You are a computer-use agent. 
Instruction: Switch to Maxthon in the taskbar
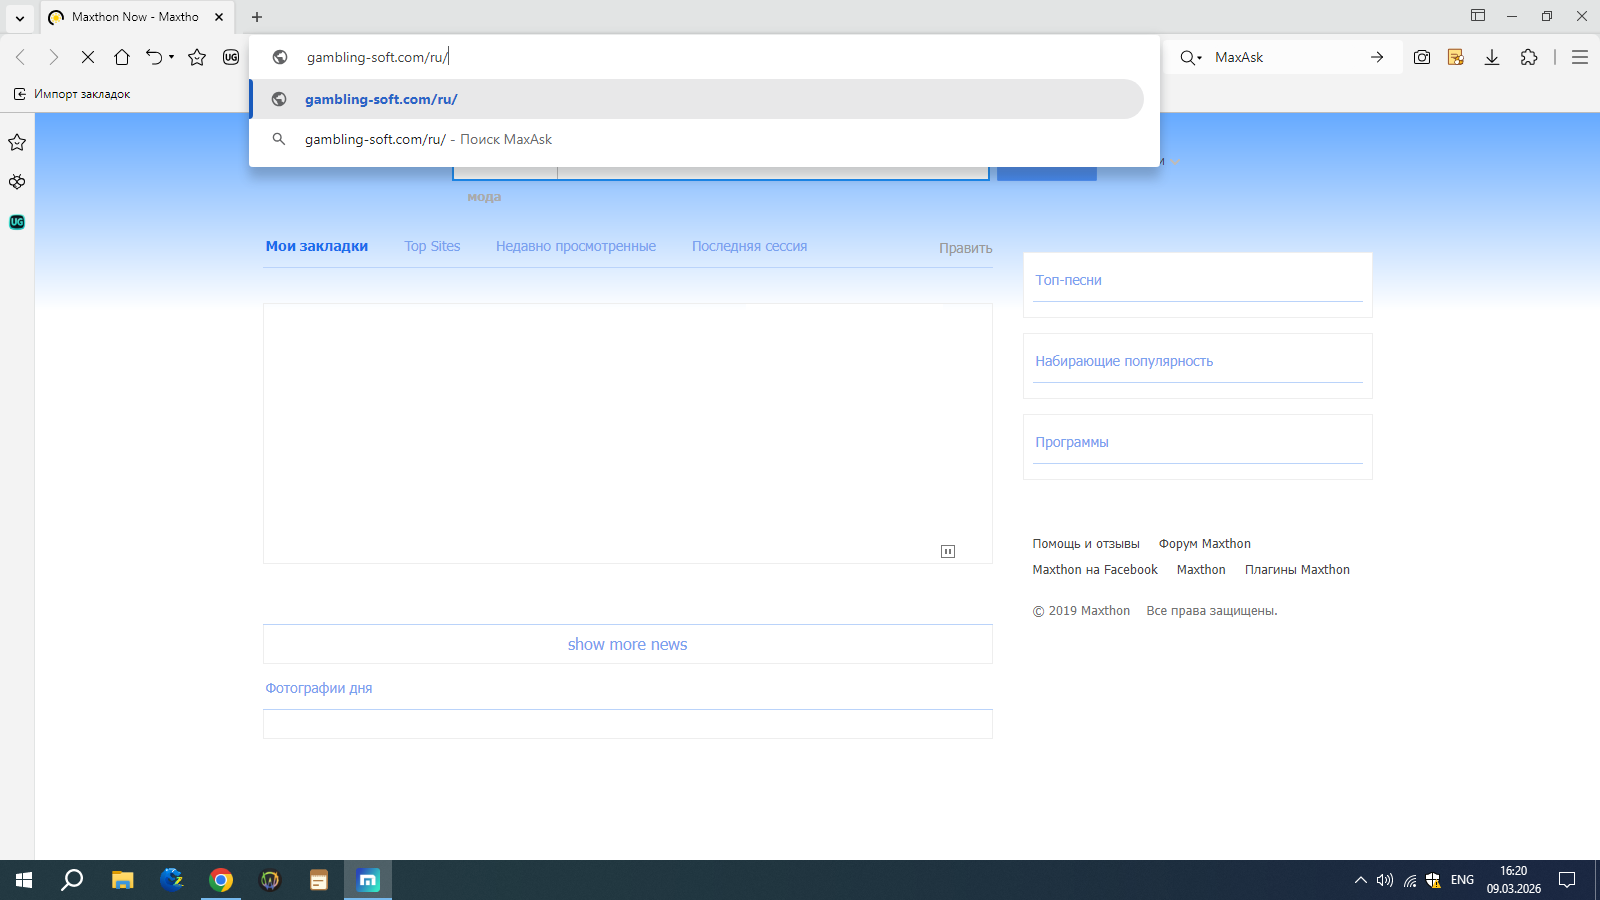(368, 880)
